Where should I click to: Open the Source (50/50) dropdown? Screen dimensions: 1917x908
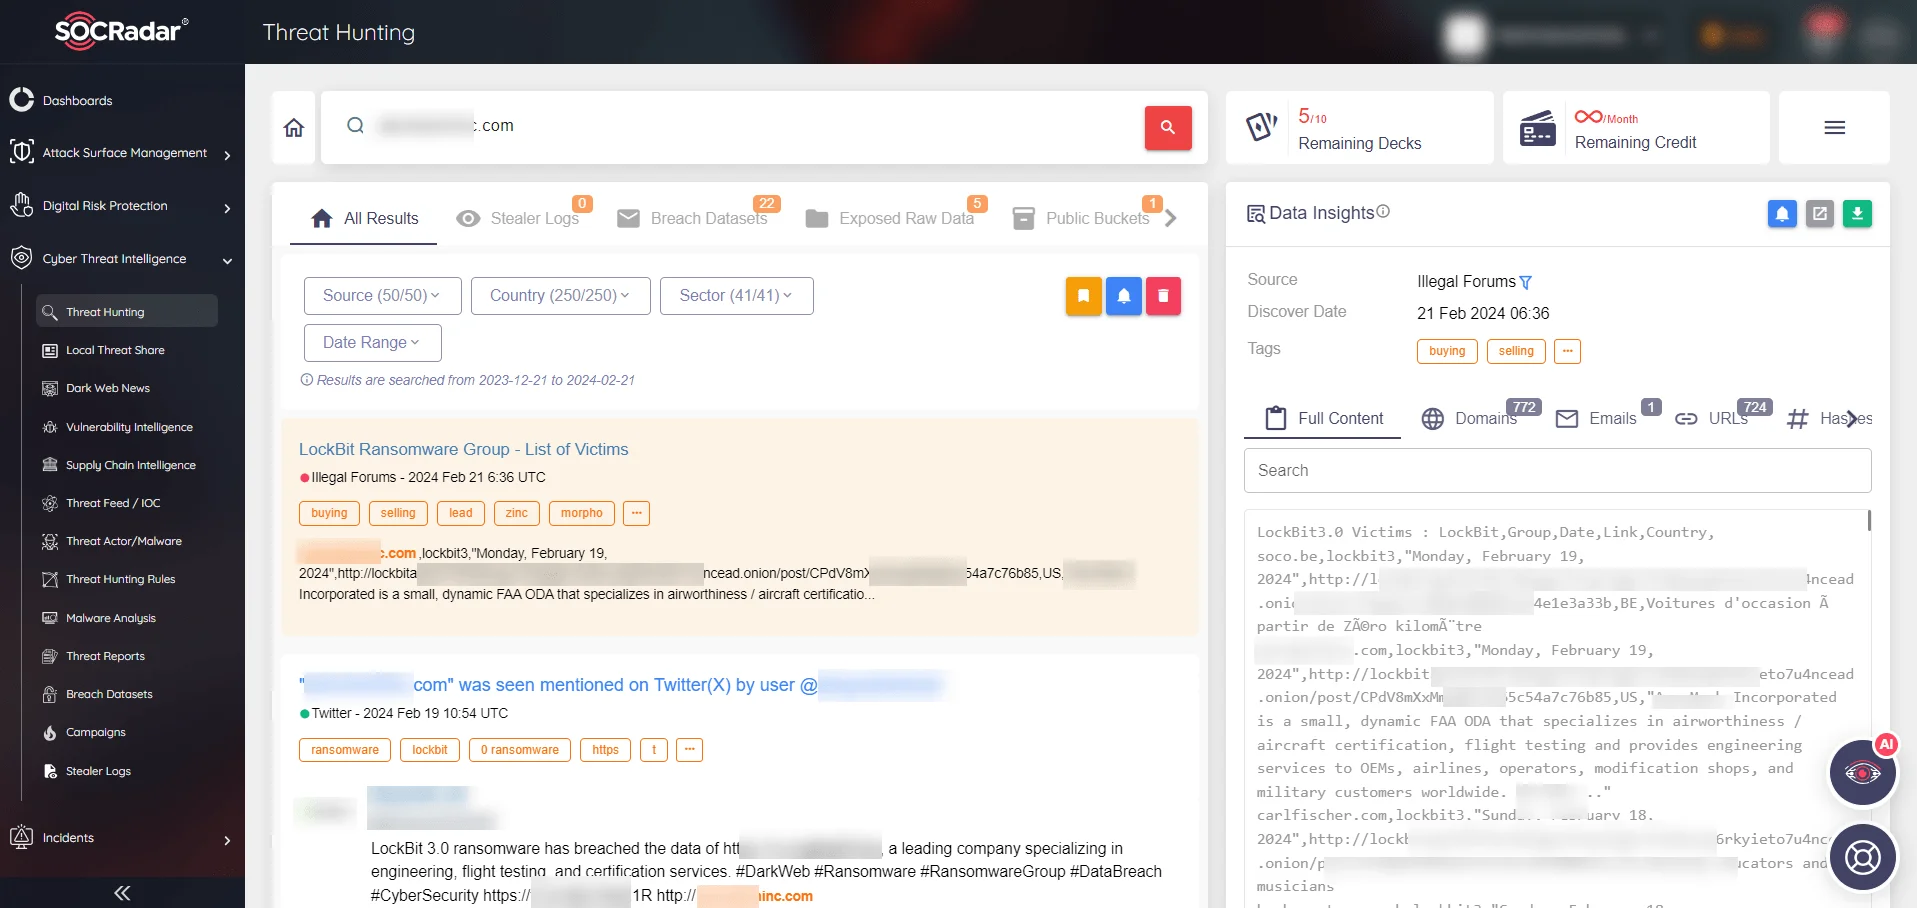(382, 296)
